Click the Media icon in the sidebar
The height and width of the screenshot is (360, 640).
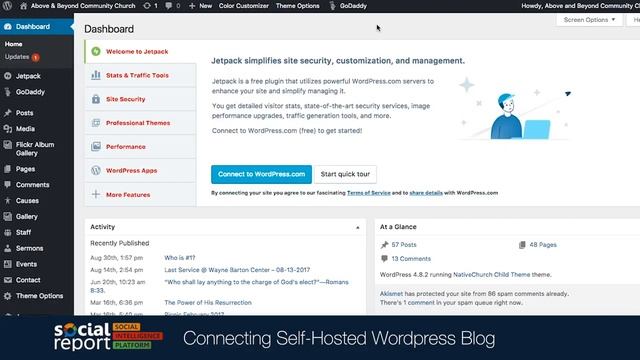8,129
